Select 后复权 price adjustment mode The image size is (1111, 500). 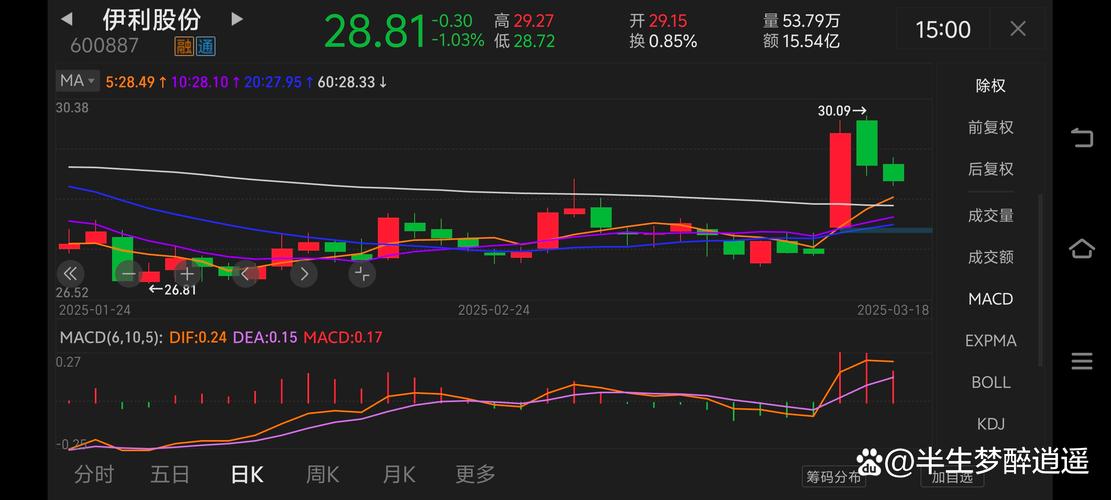(990, 170)
